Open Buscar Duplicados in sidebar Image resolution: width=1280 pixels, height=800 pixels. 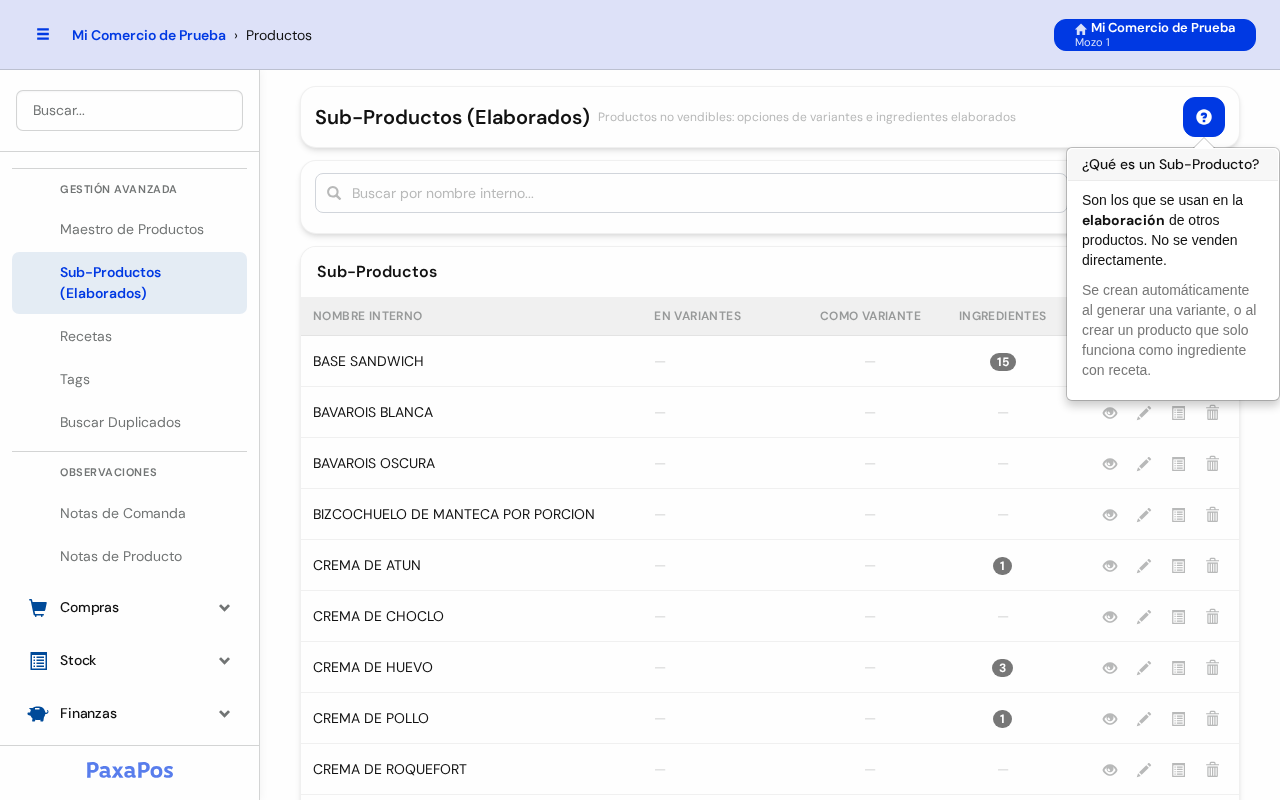click(120, 422)
